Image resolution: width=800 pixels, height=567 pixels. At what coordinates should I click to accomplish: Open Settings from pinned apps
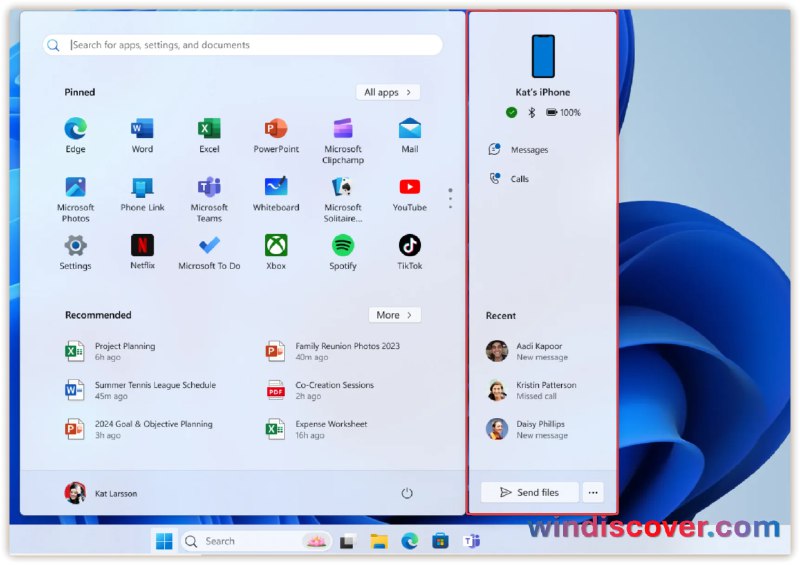tap(76, 252)
